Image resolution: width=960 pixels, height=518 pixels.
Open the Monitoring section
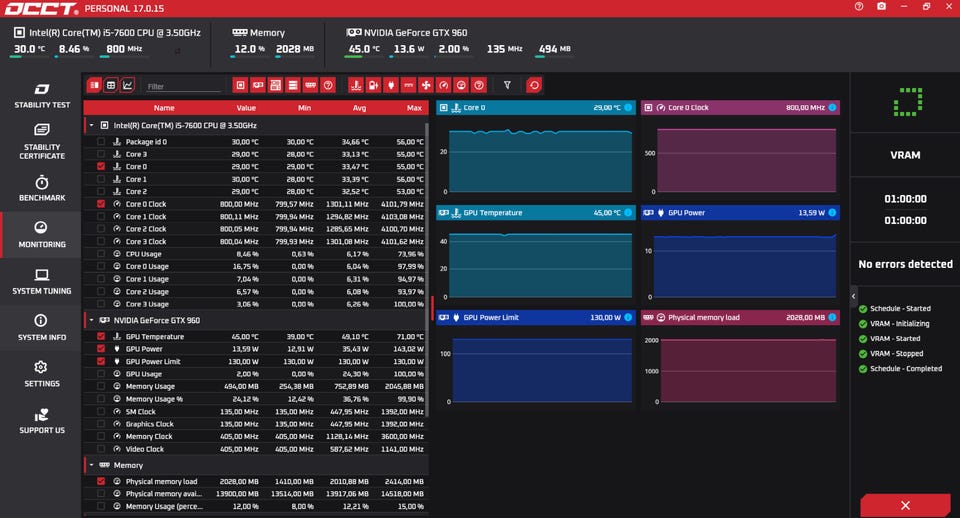point(42,235)
